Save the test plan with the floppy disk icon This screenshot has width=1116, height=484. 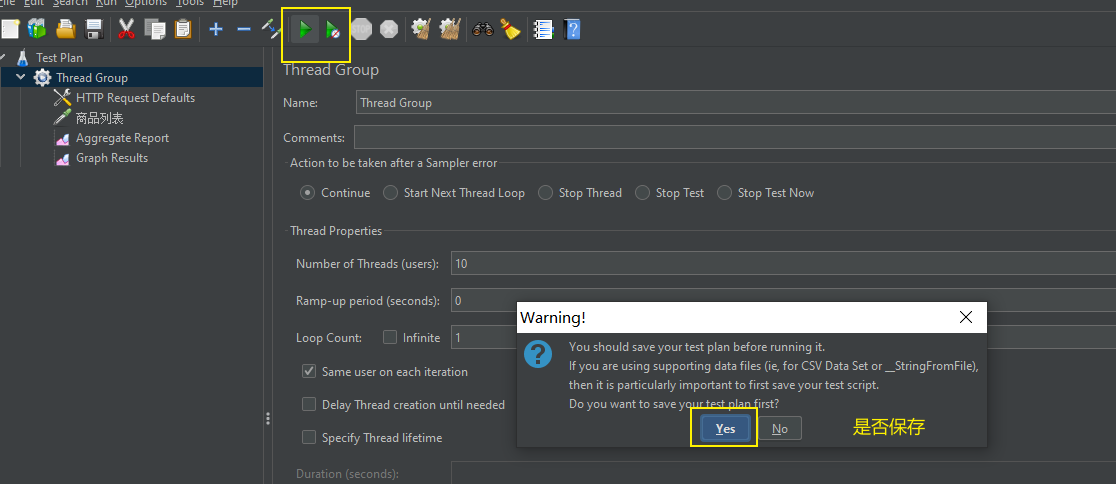point(95,29)
